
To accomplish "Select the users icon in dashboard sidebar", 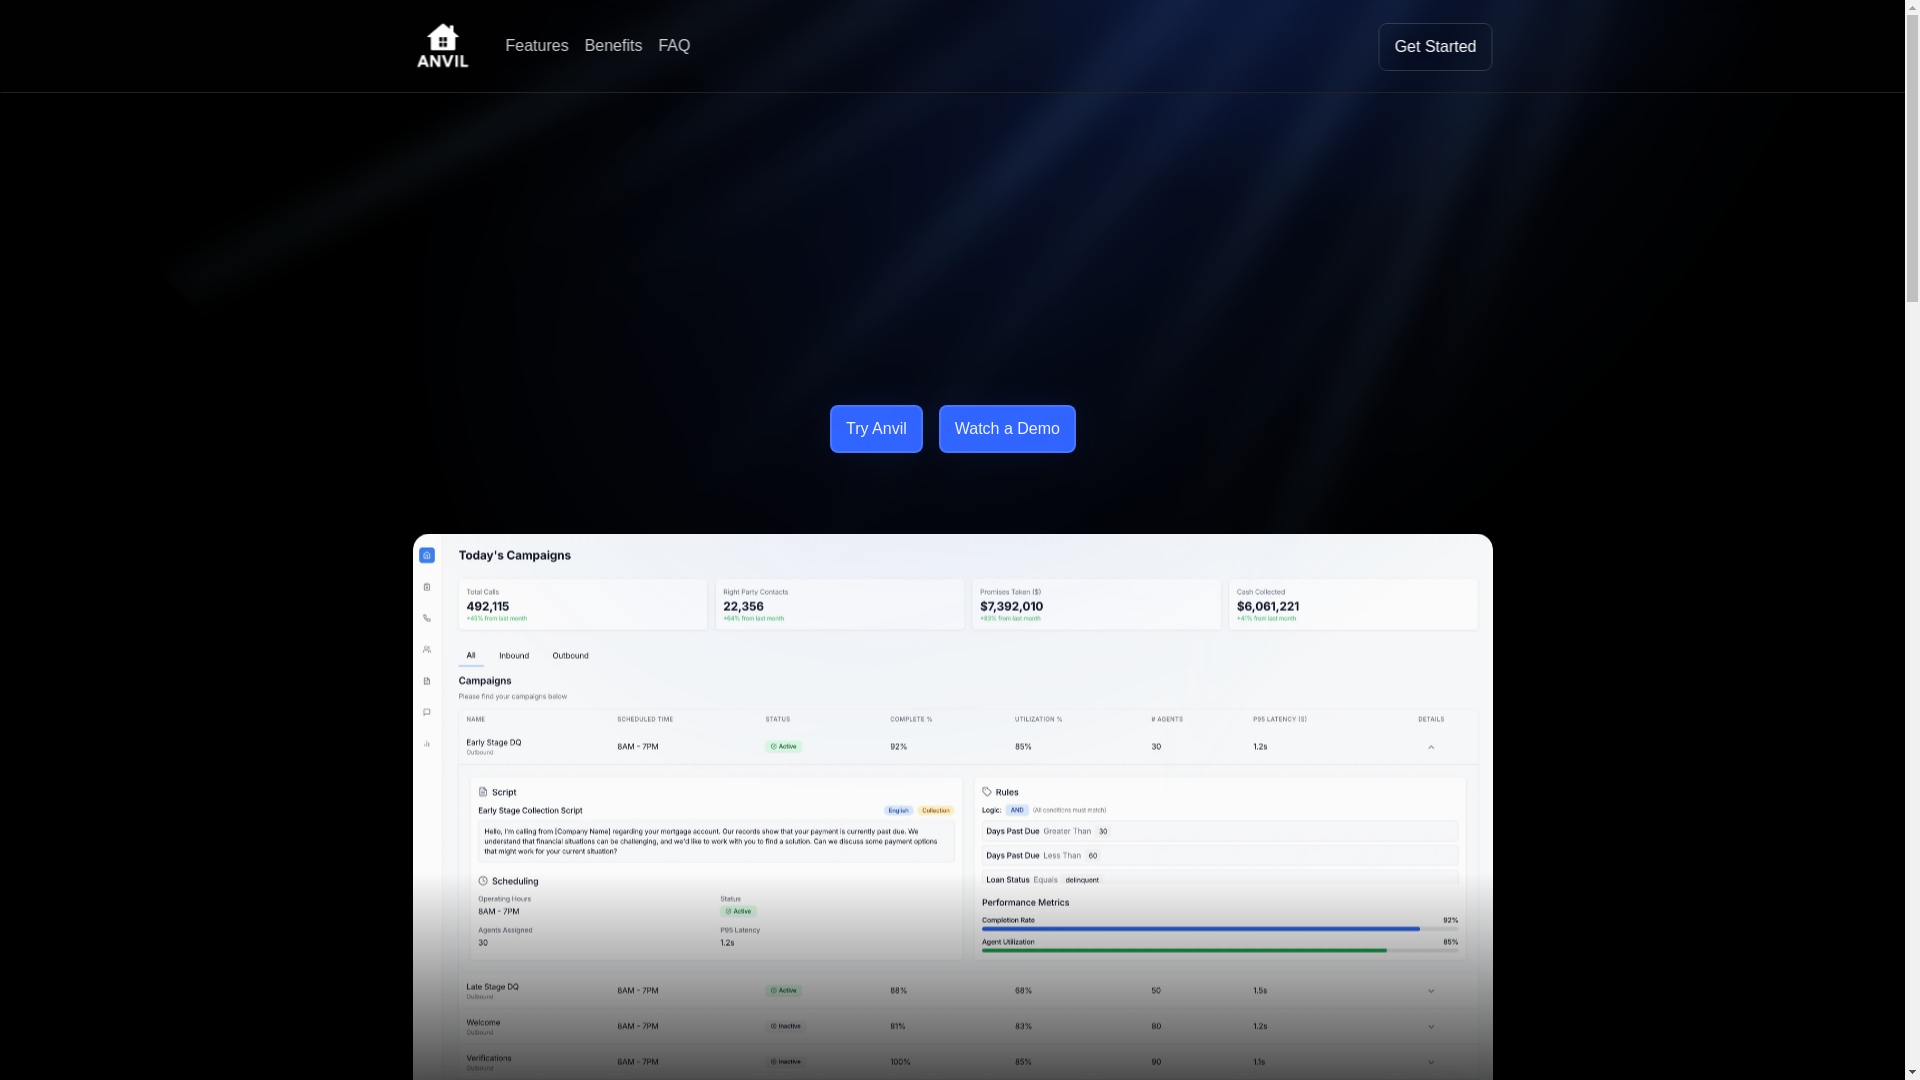I will click(427, 650).
